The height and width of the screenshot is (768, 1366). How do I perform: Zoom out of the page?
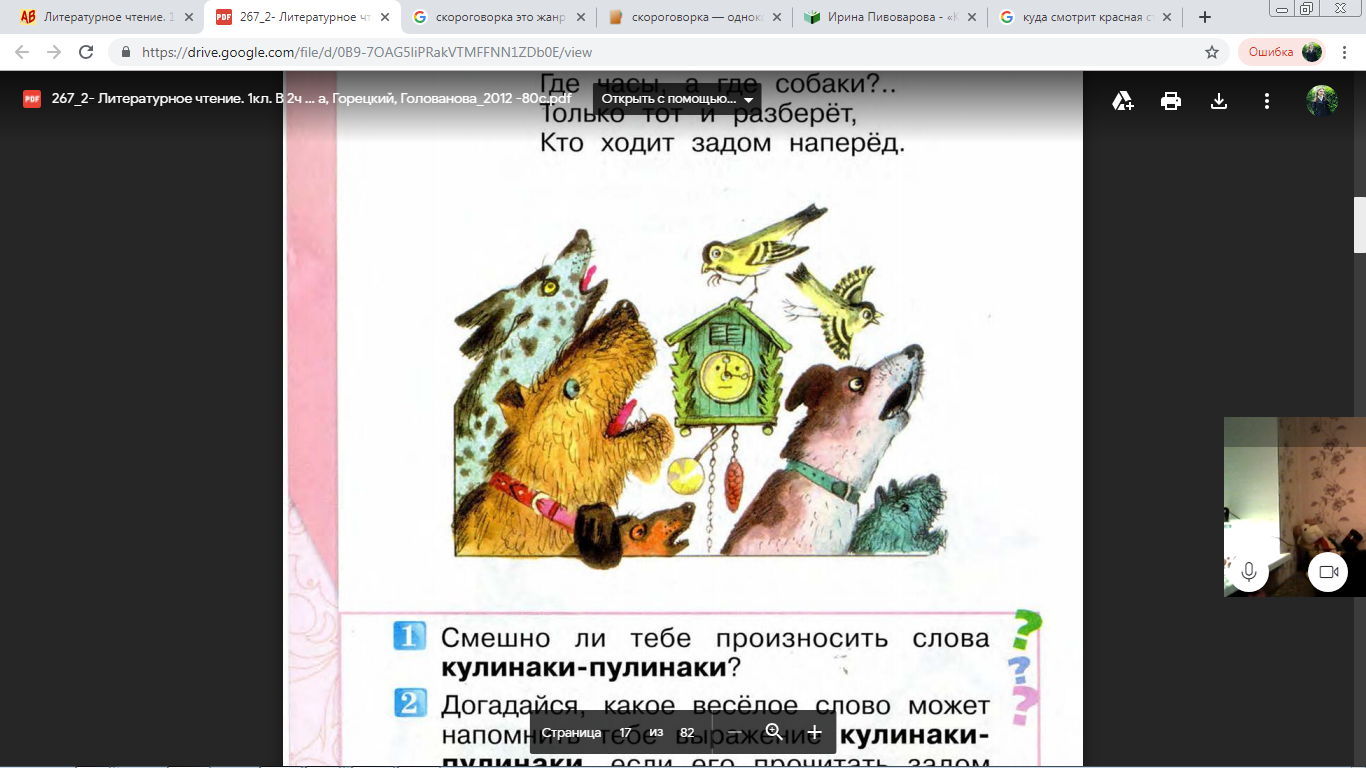[733, 733]
